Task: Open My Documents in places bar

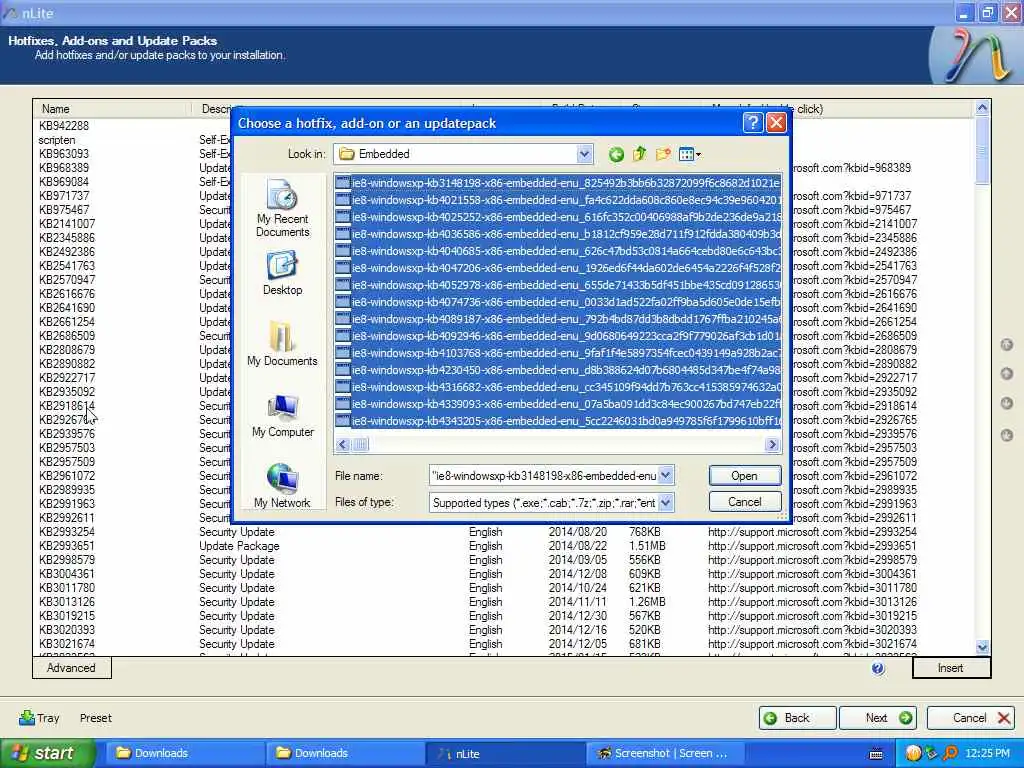Action: (282, 344)
